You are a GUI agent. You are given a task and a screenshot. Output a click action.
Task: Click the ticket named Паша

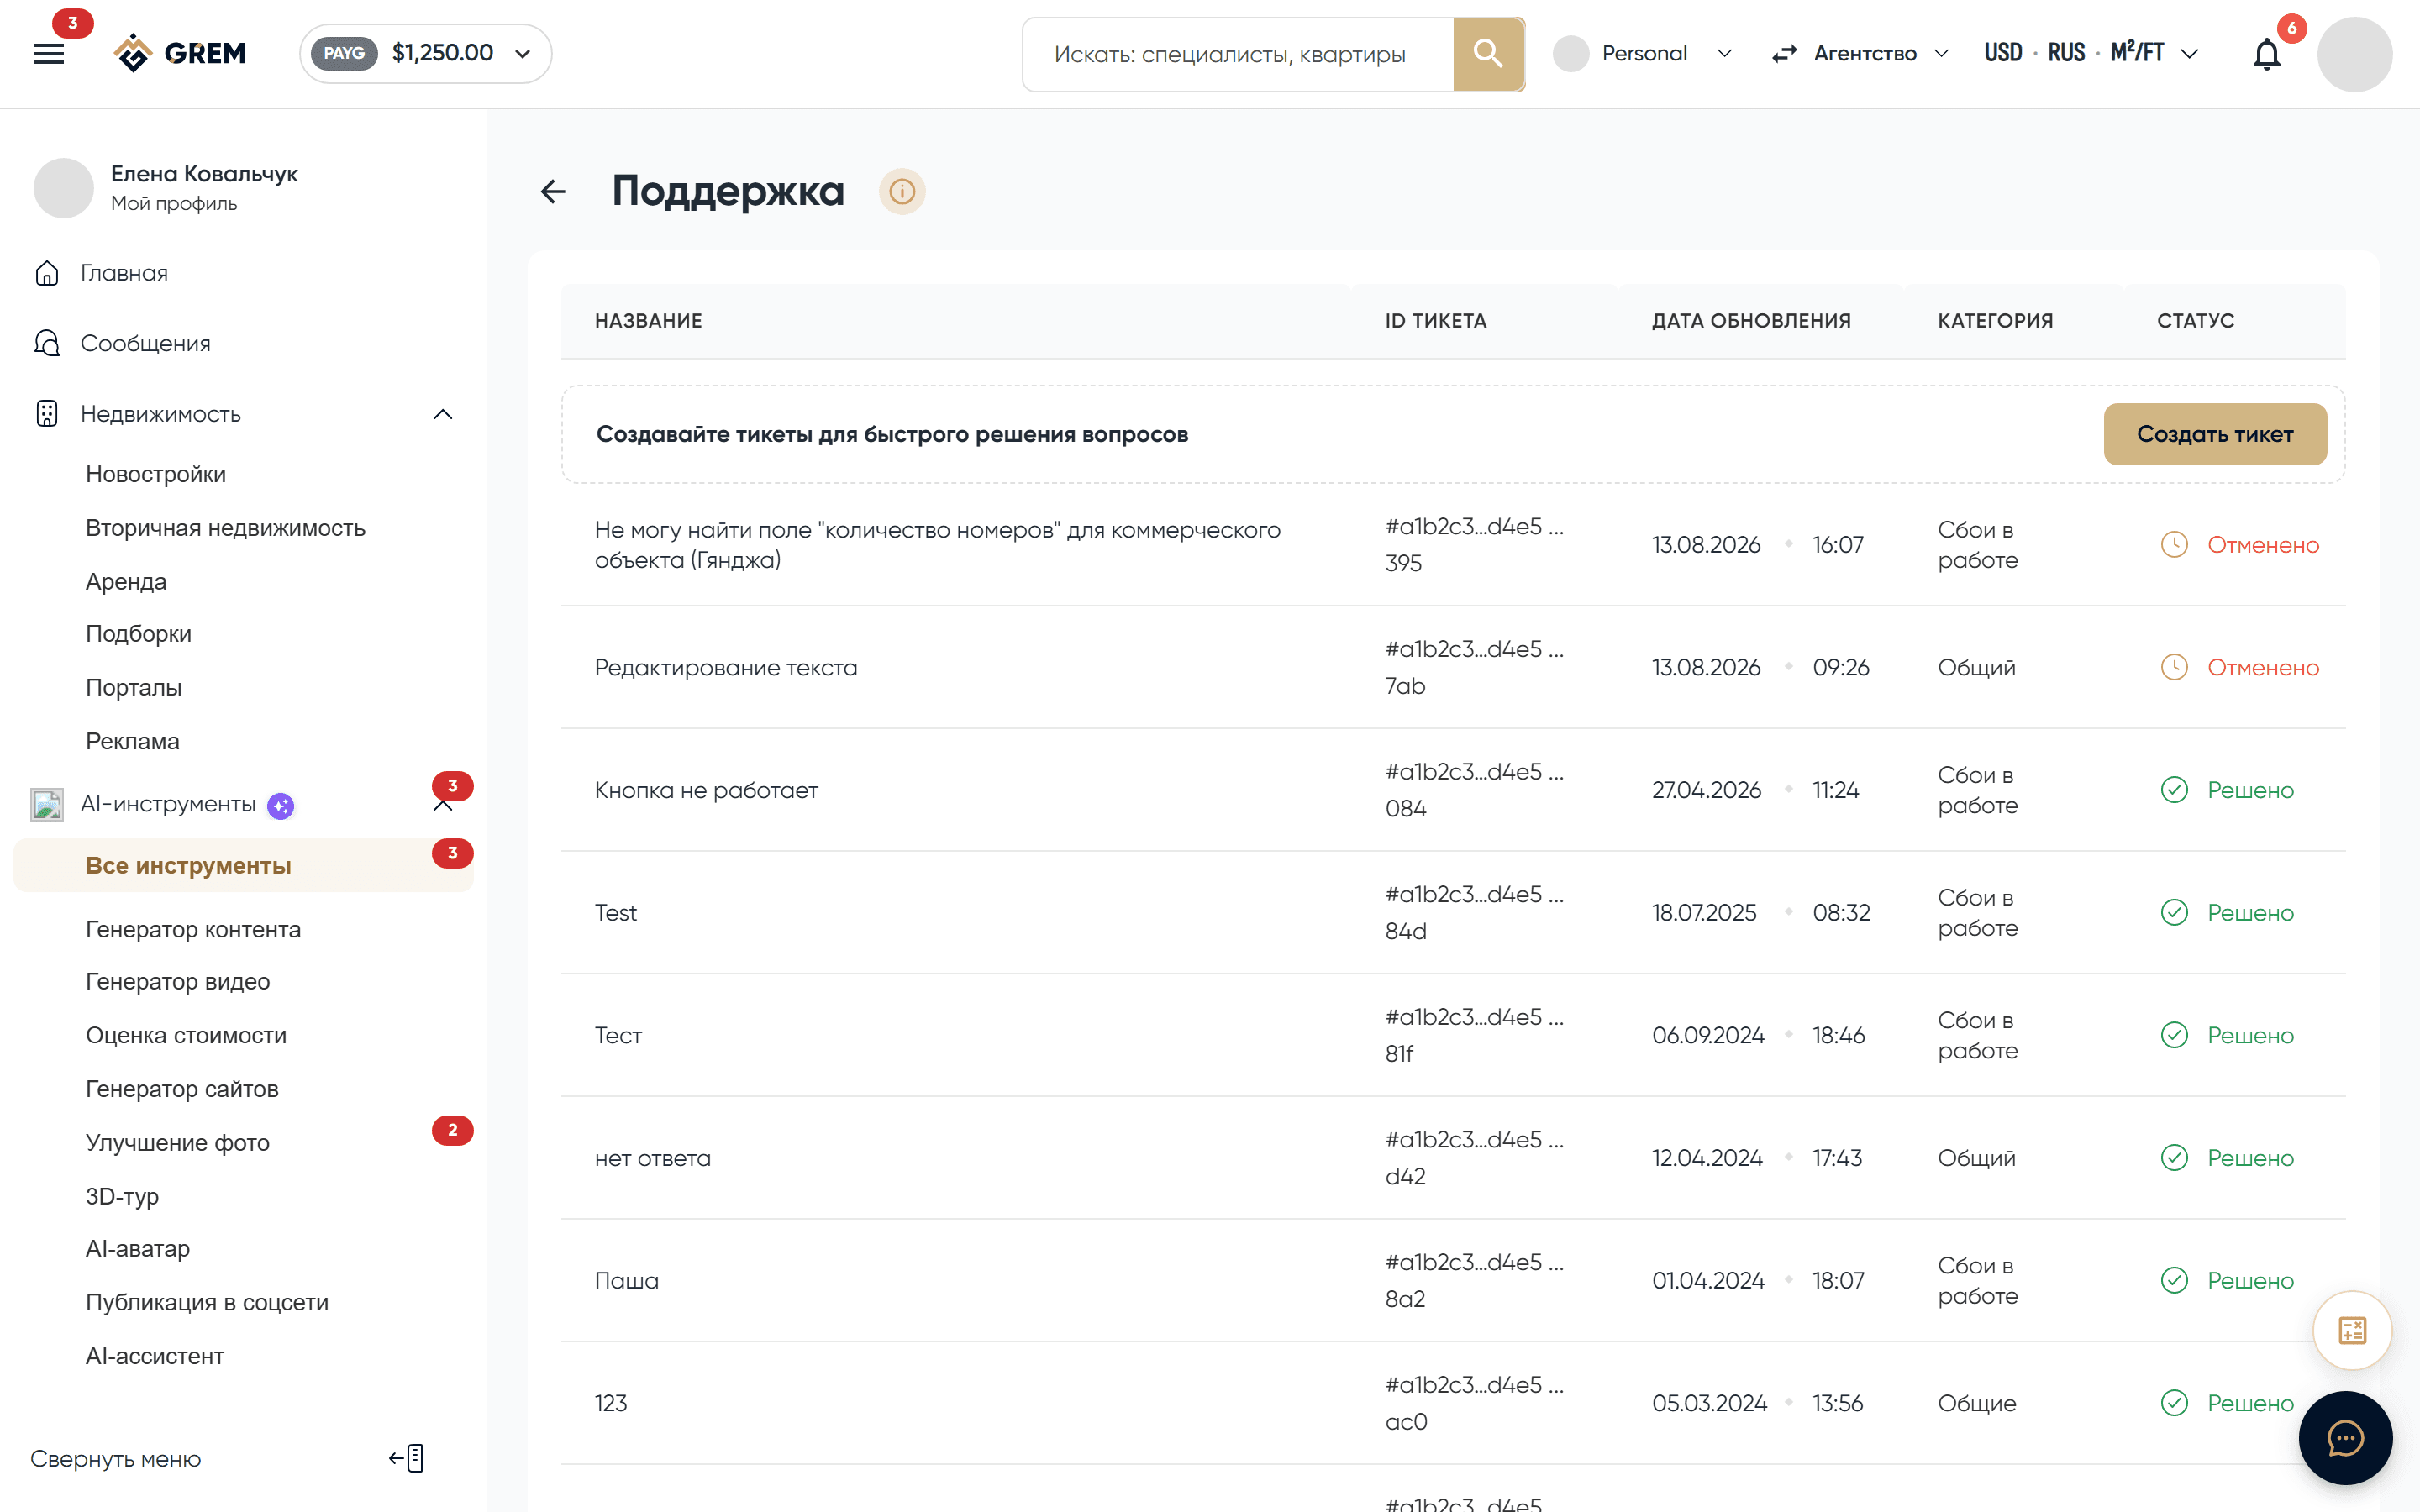point(626,1281)
